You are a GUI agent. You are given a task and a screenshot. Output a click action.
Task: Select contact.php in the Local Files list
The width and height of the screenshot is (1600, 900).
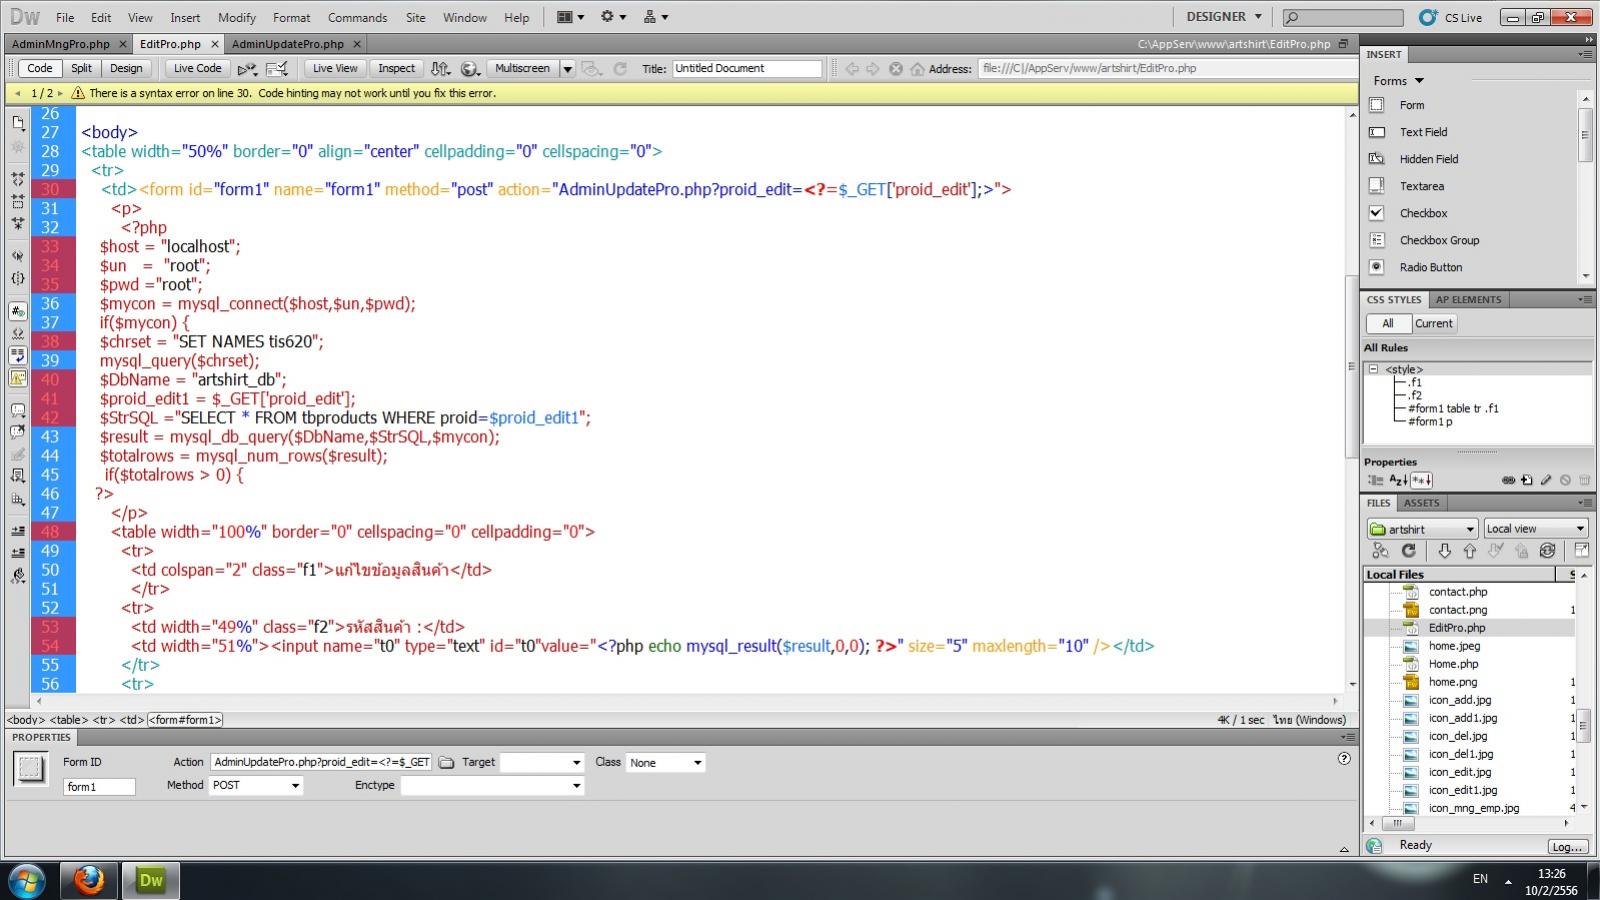click(1457, 592)
